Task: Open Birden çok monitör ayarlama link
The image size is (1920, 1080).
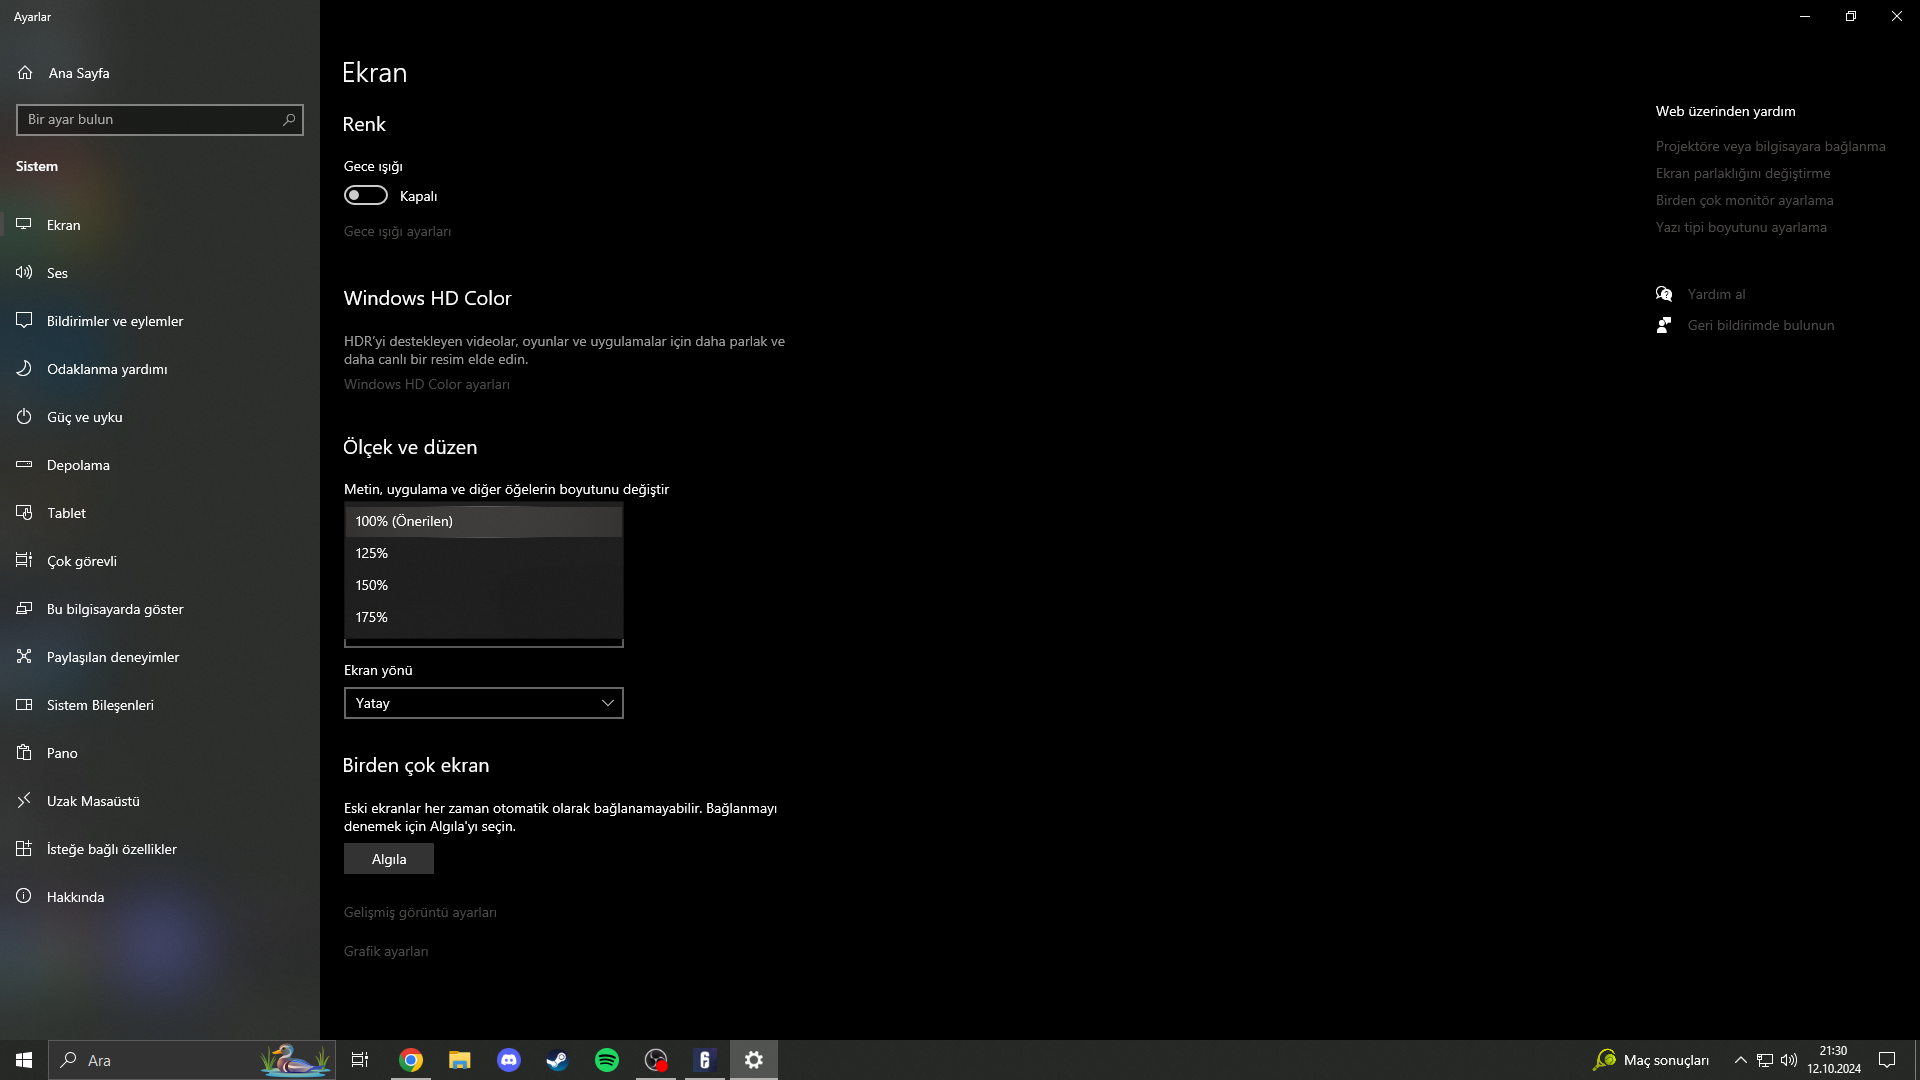Action: (1745, 201)
